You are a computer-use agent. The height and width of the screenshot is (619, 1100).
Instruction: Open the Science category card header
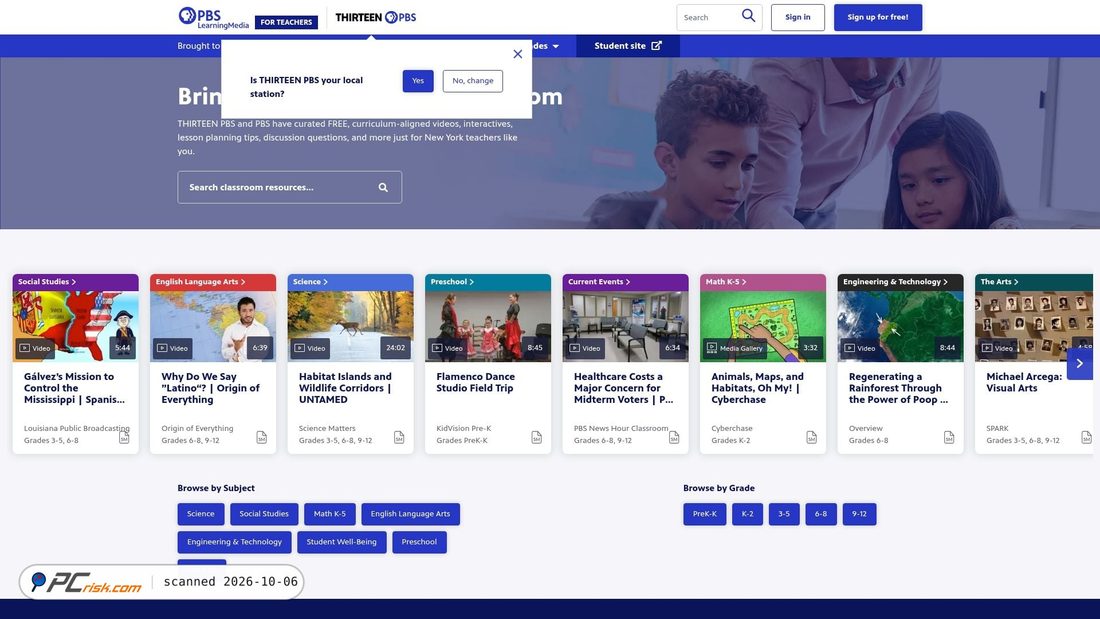coord(351,282)
